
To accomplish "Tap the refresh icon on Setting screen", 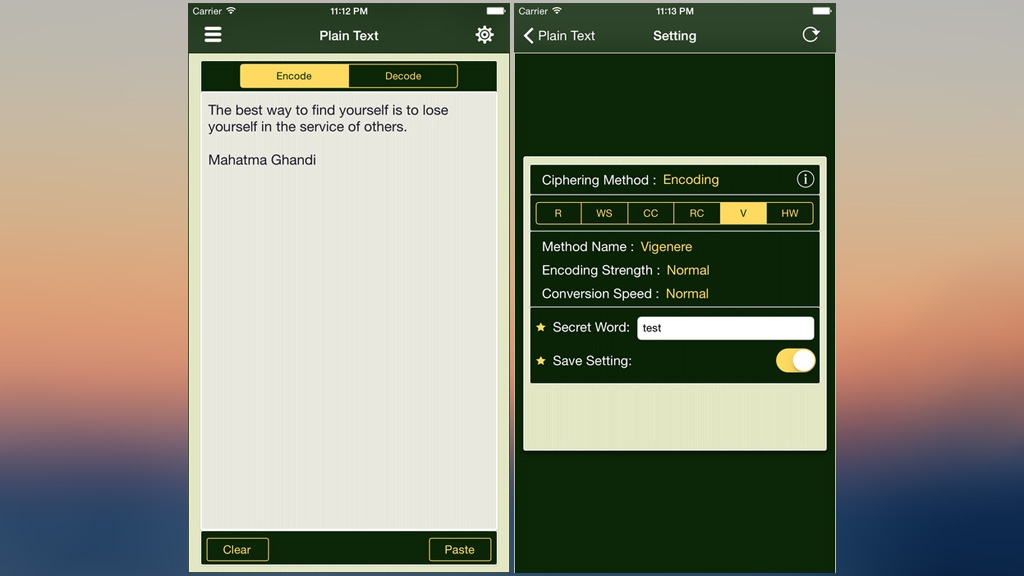I will pyautogui.click(x=810, y=35).
